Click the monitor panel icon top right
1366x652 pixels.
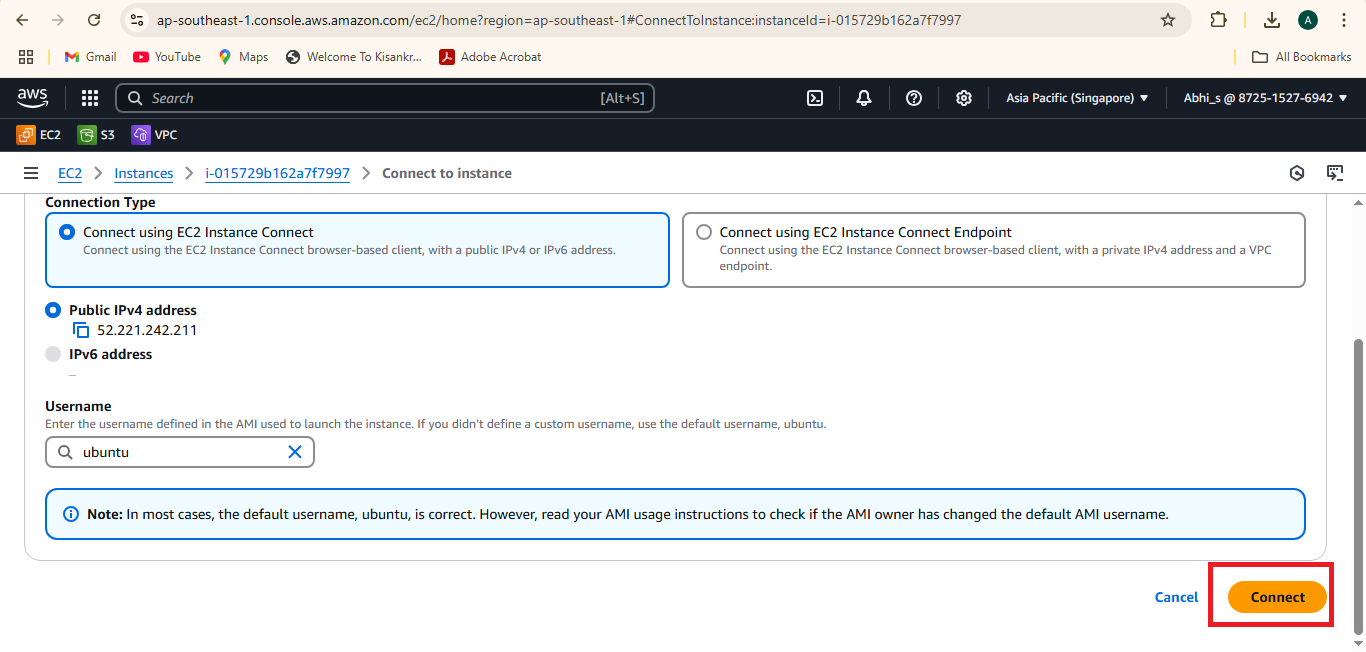[x=1335, y=173]
